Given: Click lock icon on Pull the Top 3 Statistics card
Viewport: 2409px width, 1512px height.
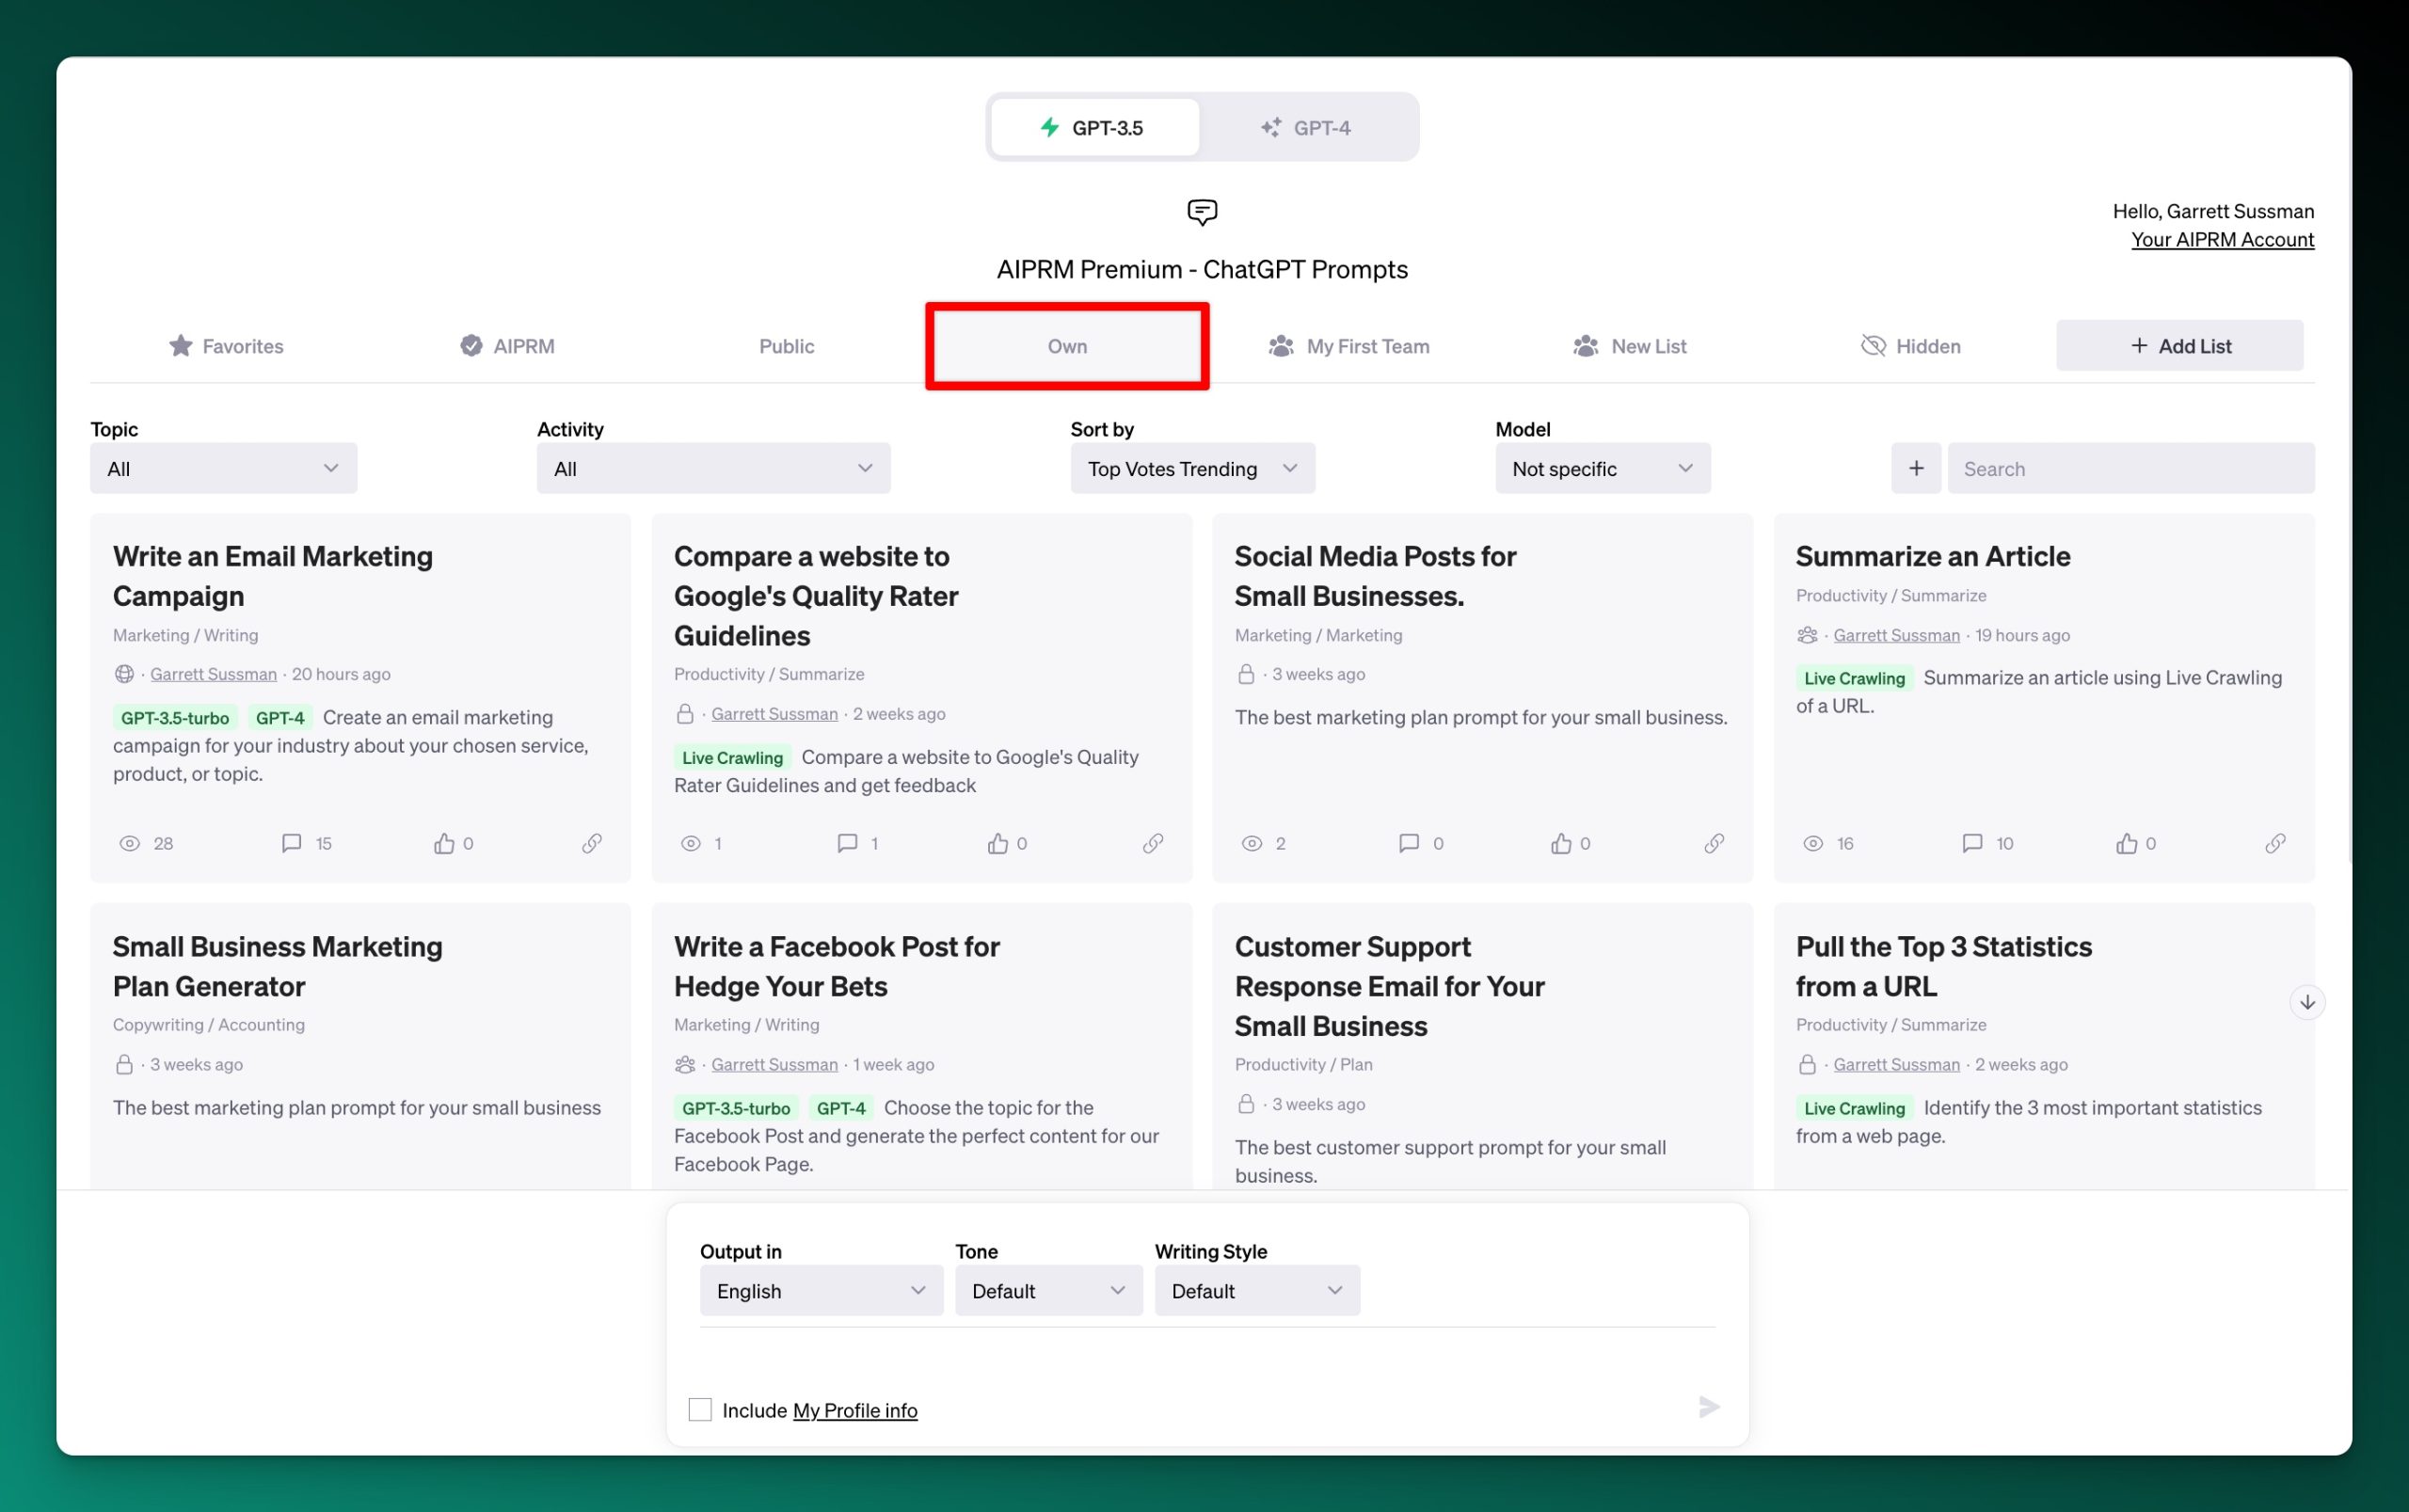Looking at the screenshot, I should coord(1807,1064).
